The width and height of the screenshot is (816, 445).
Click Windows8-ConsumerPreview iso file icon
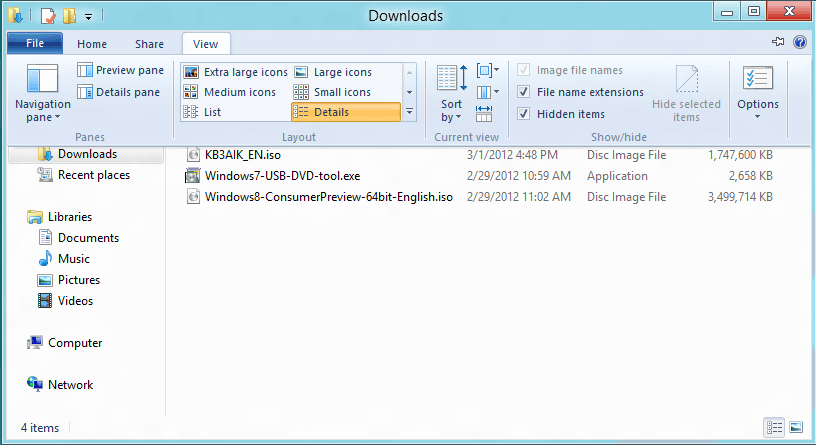pos(193,197)
